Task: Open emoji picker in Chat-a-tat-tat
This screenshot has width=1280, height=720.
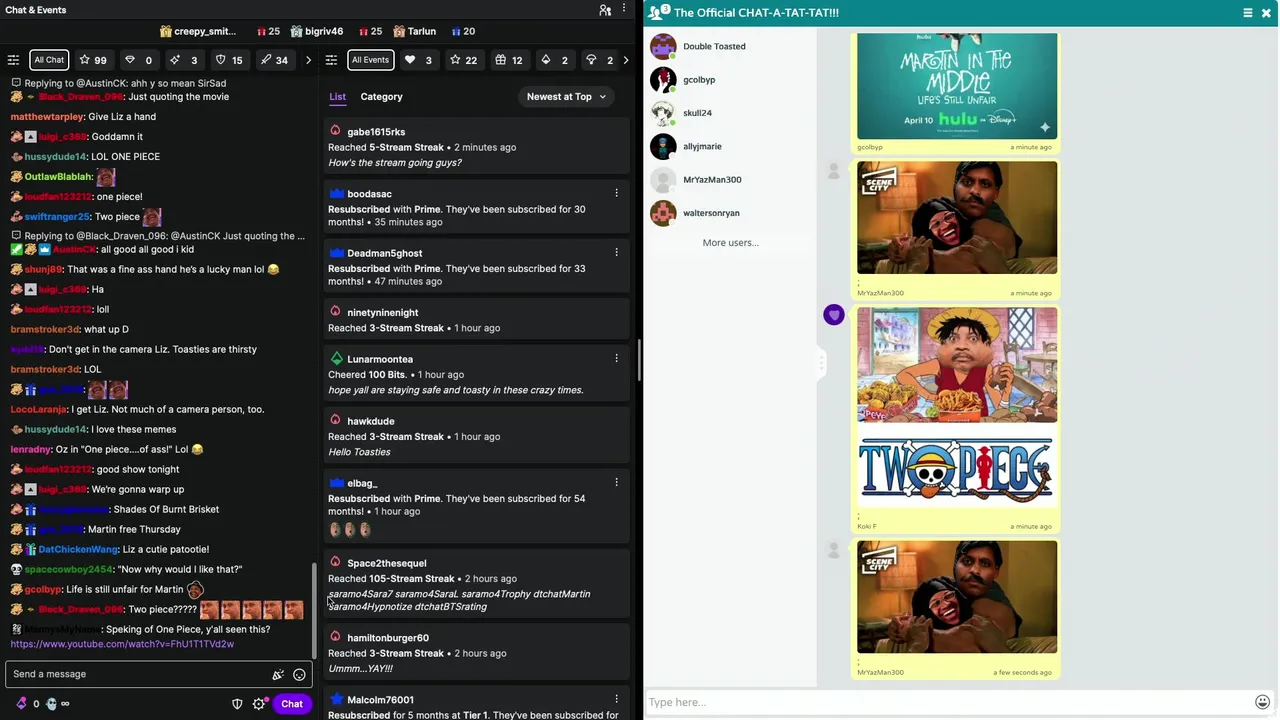Action: click(x=1262, y=702)
